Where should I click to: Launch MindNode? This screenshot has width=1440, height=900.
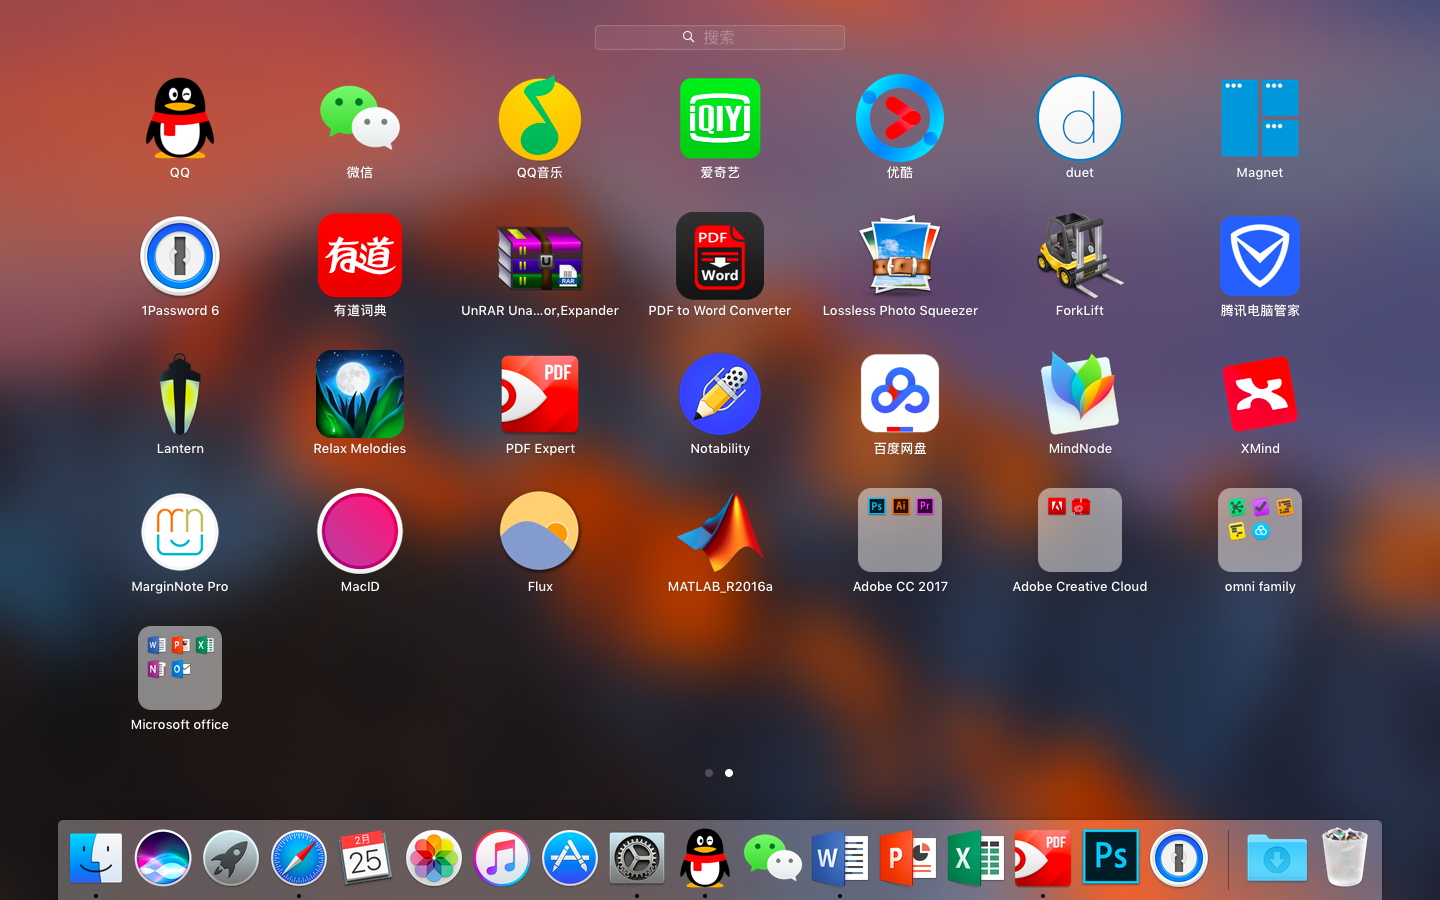click(x=1080, y=395)
